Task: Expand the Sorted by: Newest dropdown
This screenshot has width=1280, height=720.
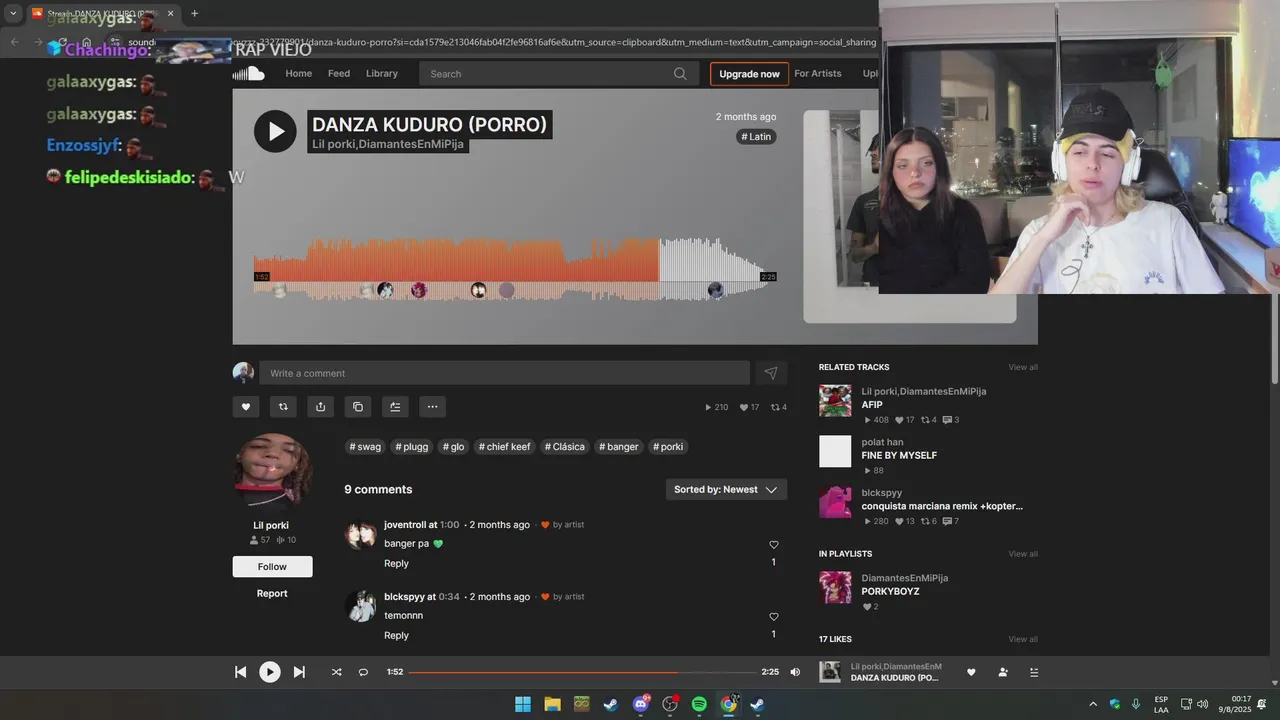Action: (x=726, y=490)
